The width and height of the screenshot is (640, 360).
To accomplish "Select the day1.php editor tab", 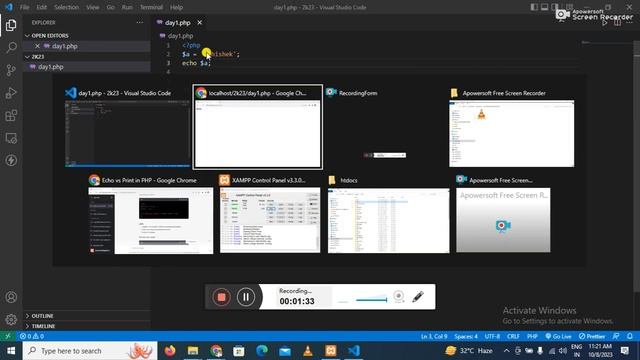I will [x=178, y=22].
